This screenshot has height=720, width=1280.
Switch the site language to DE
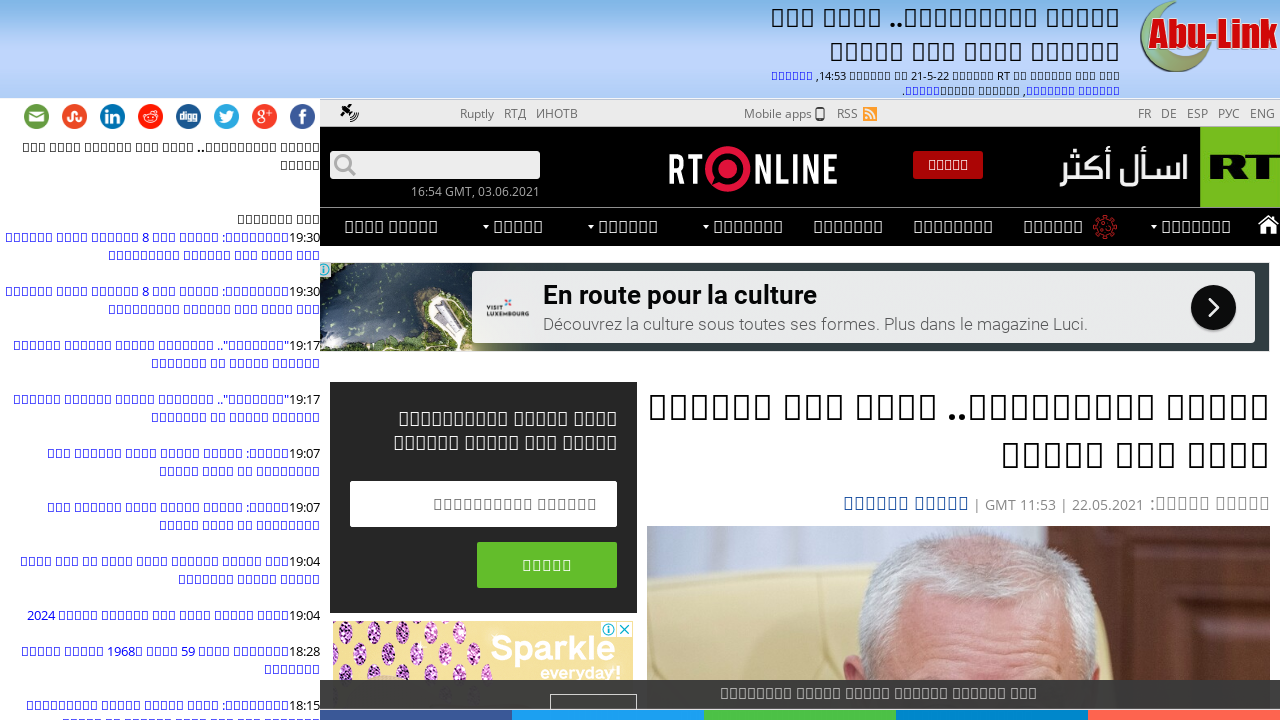coord(1168,114)
